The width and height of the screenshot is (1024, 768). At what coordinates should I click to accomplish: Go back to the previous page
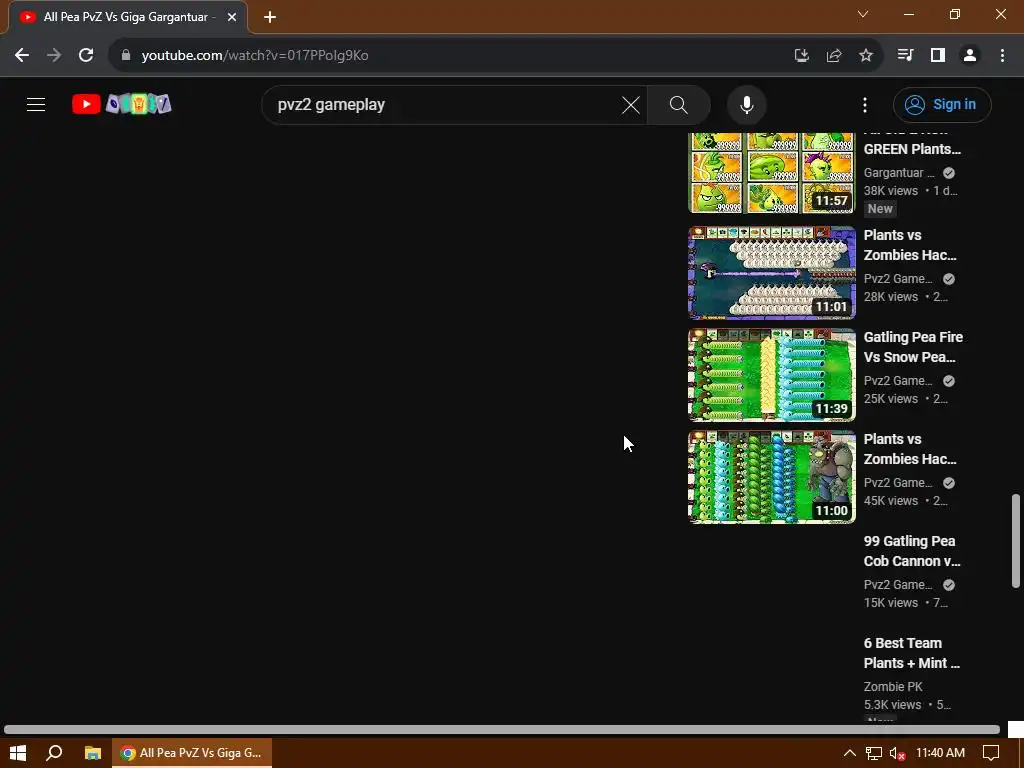(22, 56)
